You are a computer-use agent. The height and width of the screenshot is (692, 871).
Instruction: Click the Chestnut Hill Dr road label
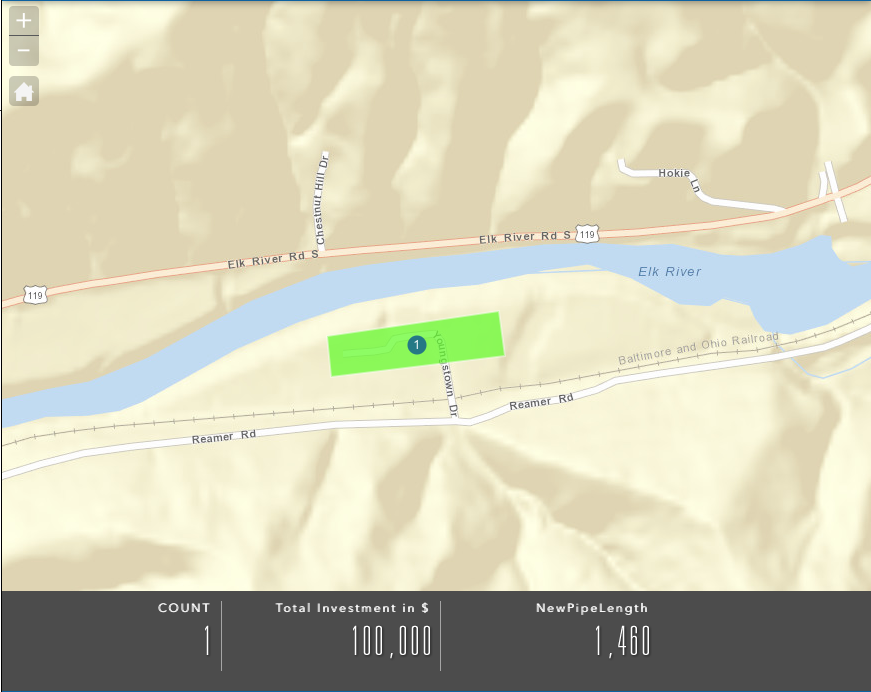[x=322, y=199]
